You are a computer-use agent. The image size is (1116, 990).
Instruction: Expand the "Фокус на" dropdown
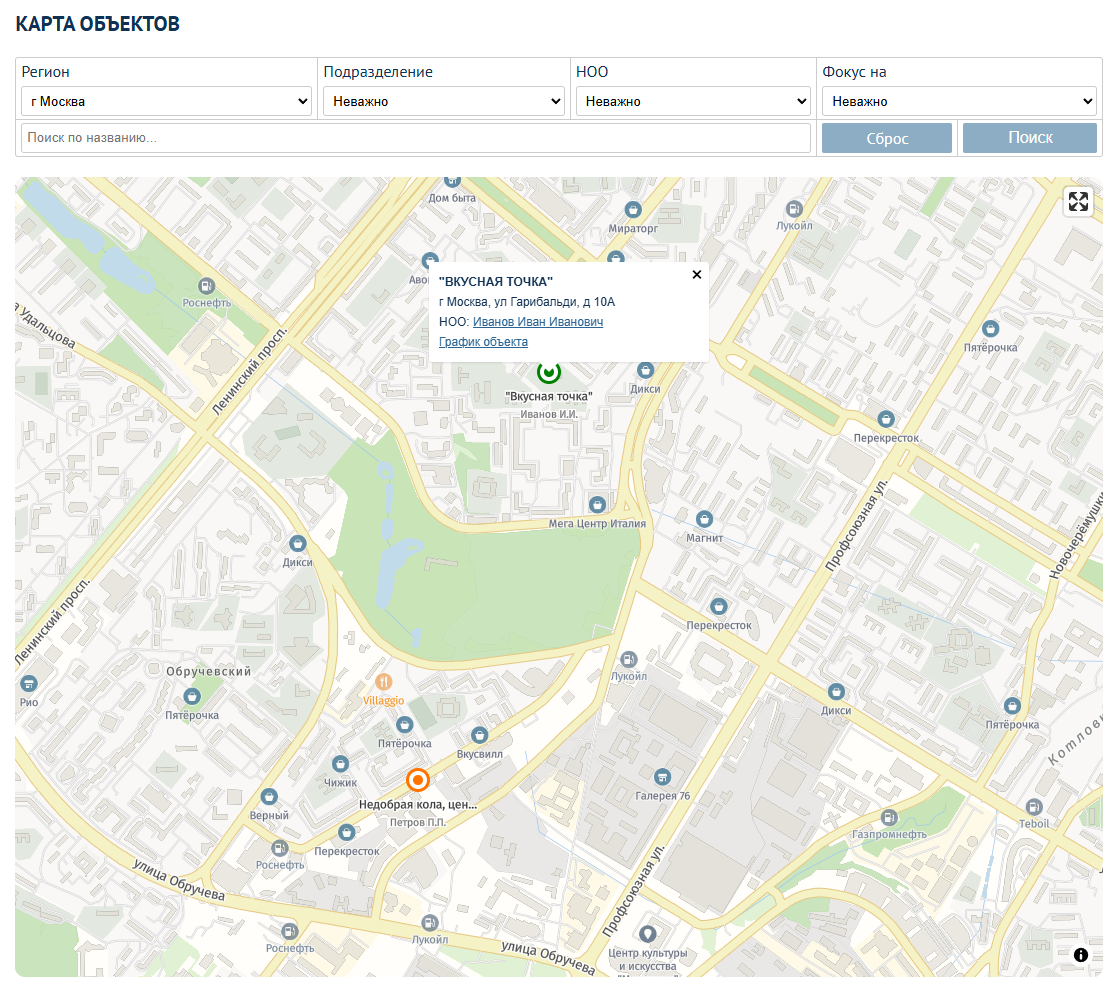(x=959, y=101)
